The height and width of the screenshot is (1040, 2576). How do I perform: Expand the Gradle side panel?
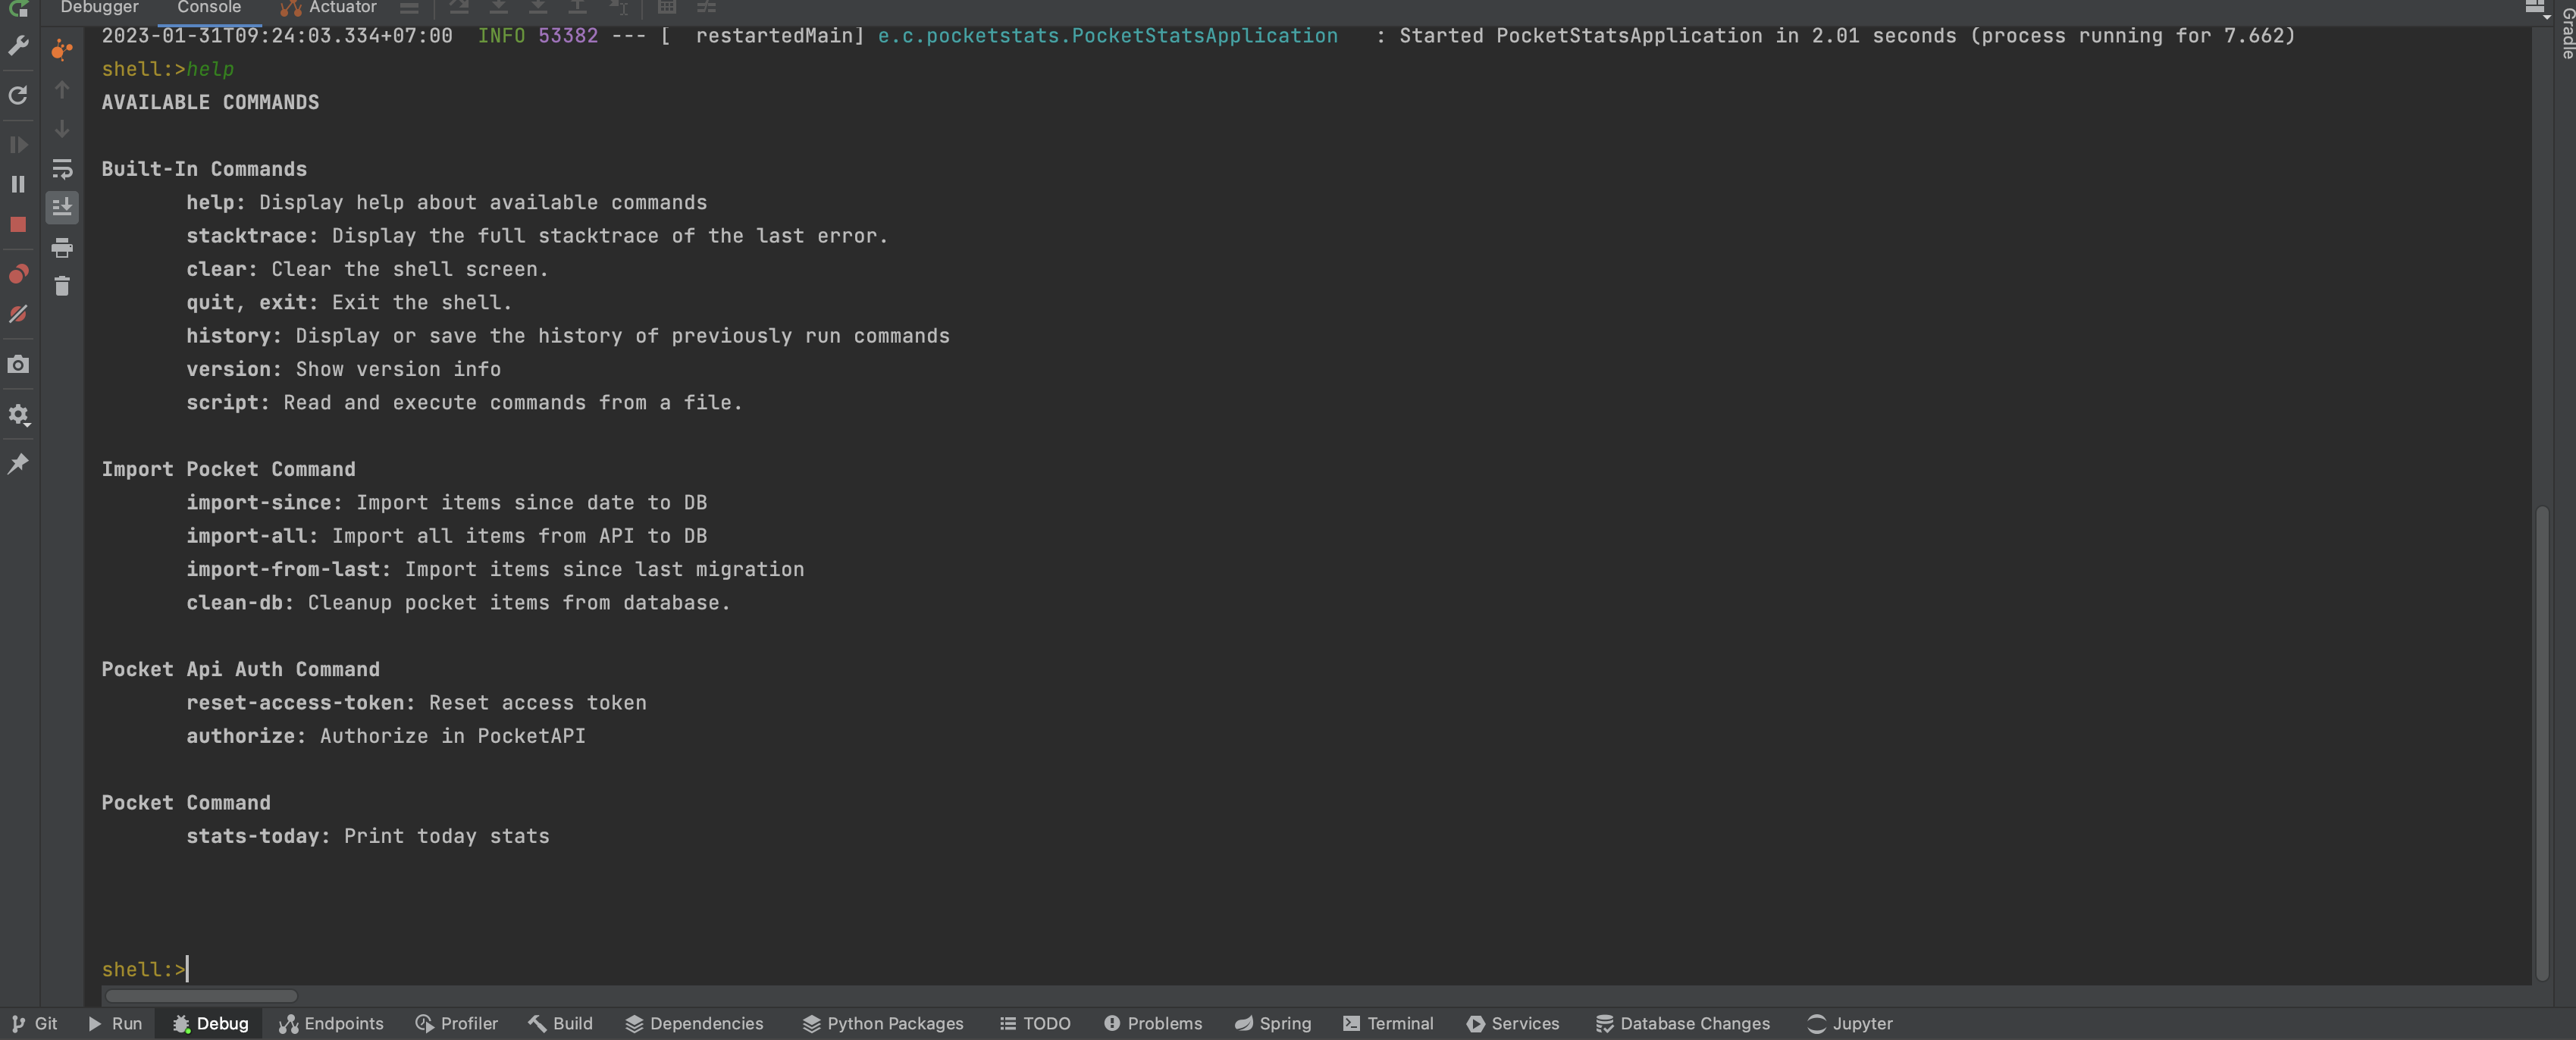(2566, 34)
